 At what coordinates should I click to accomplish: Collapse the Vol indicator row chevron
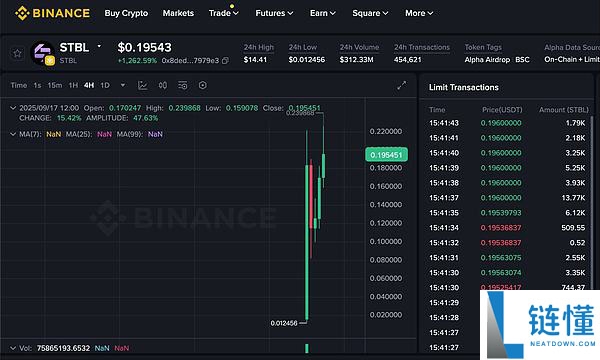(13, 348)
